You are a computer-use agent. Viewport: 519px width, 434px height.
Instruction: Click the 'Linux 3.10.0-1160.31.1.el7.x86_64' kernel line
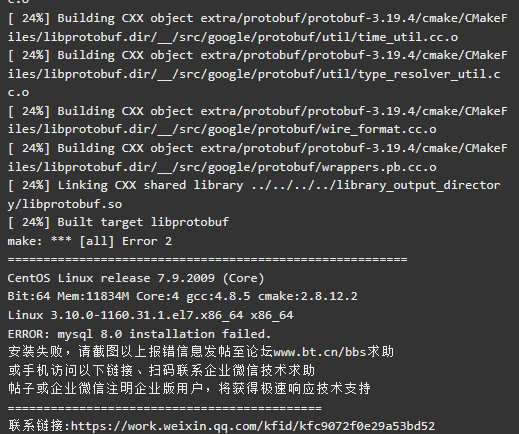pyautogui.click(x=150, y=315)
